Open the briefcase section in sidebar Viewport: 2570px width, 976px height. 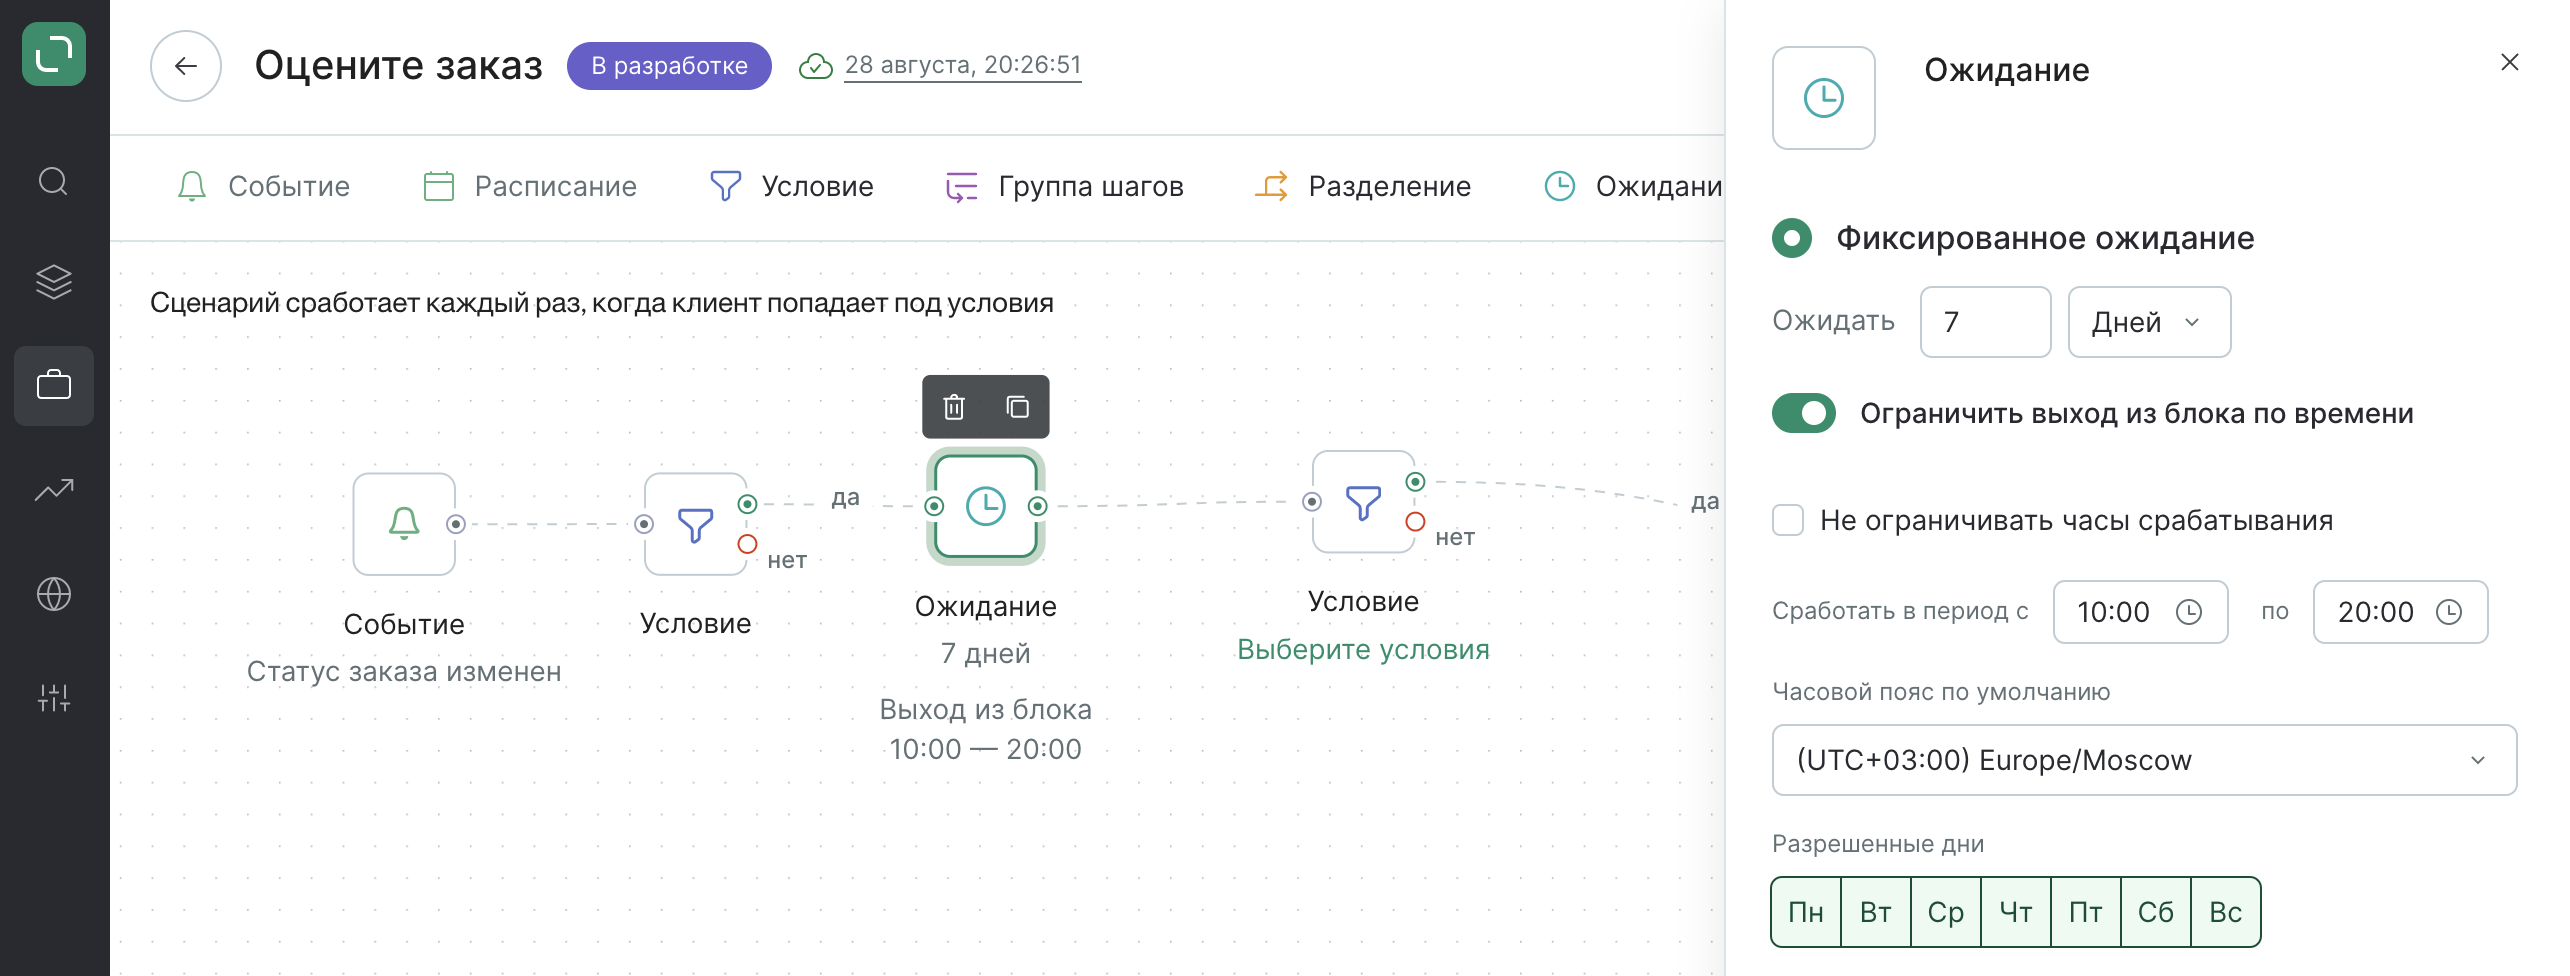[54, 386]
